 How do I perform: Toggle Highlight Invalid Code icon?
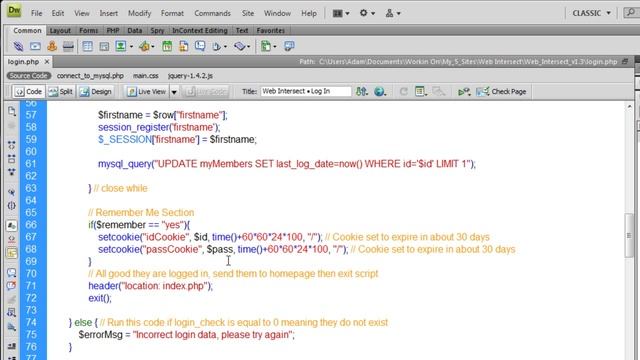tap(11, 239)
